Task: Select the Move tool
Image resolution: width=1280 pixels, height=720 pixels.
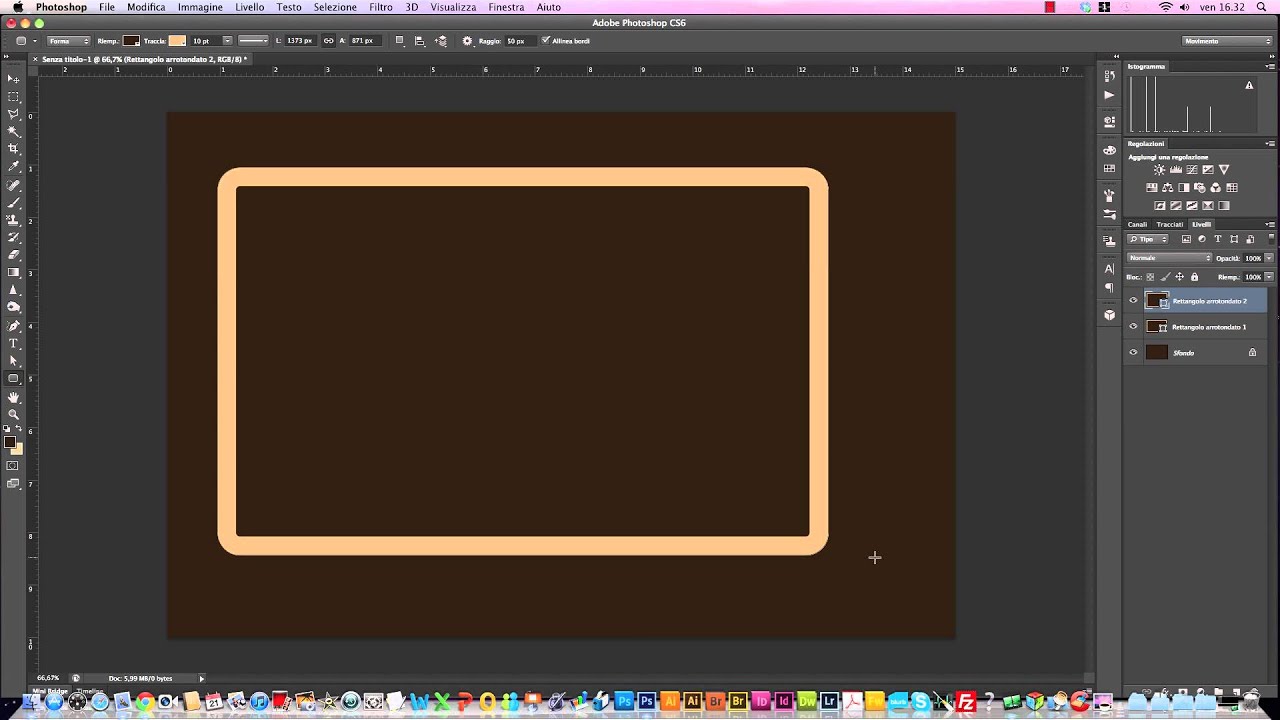Action: coord(14,79)
